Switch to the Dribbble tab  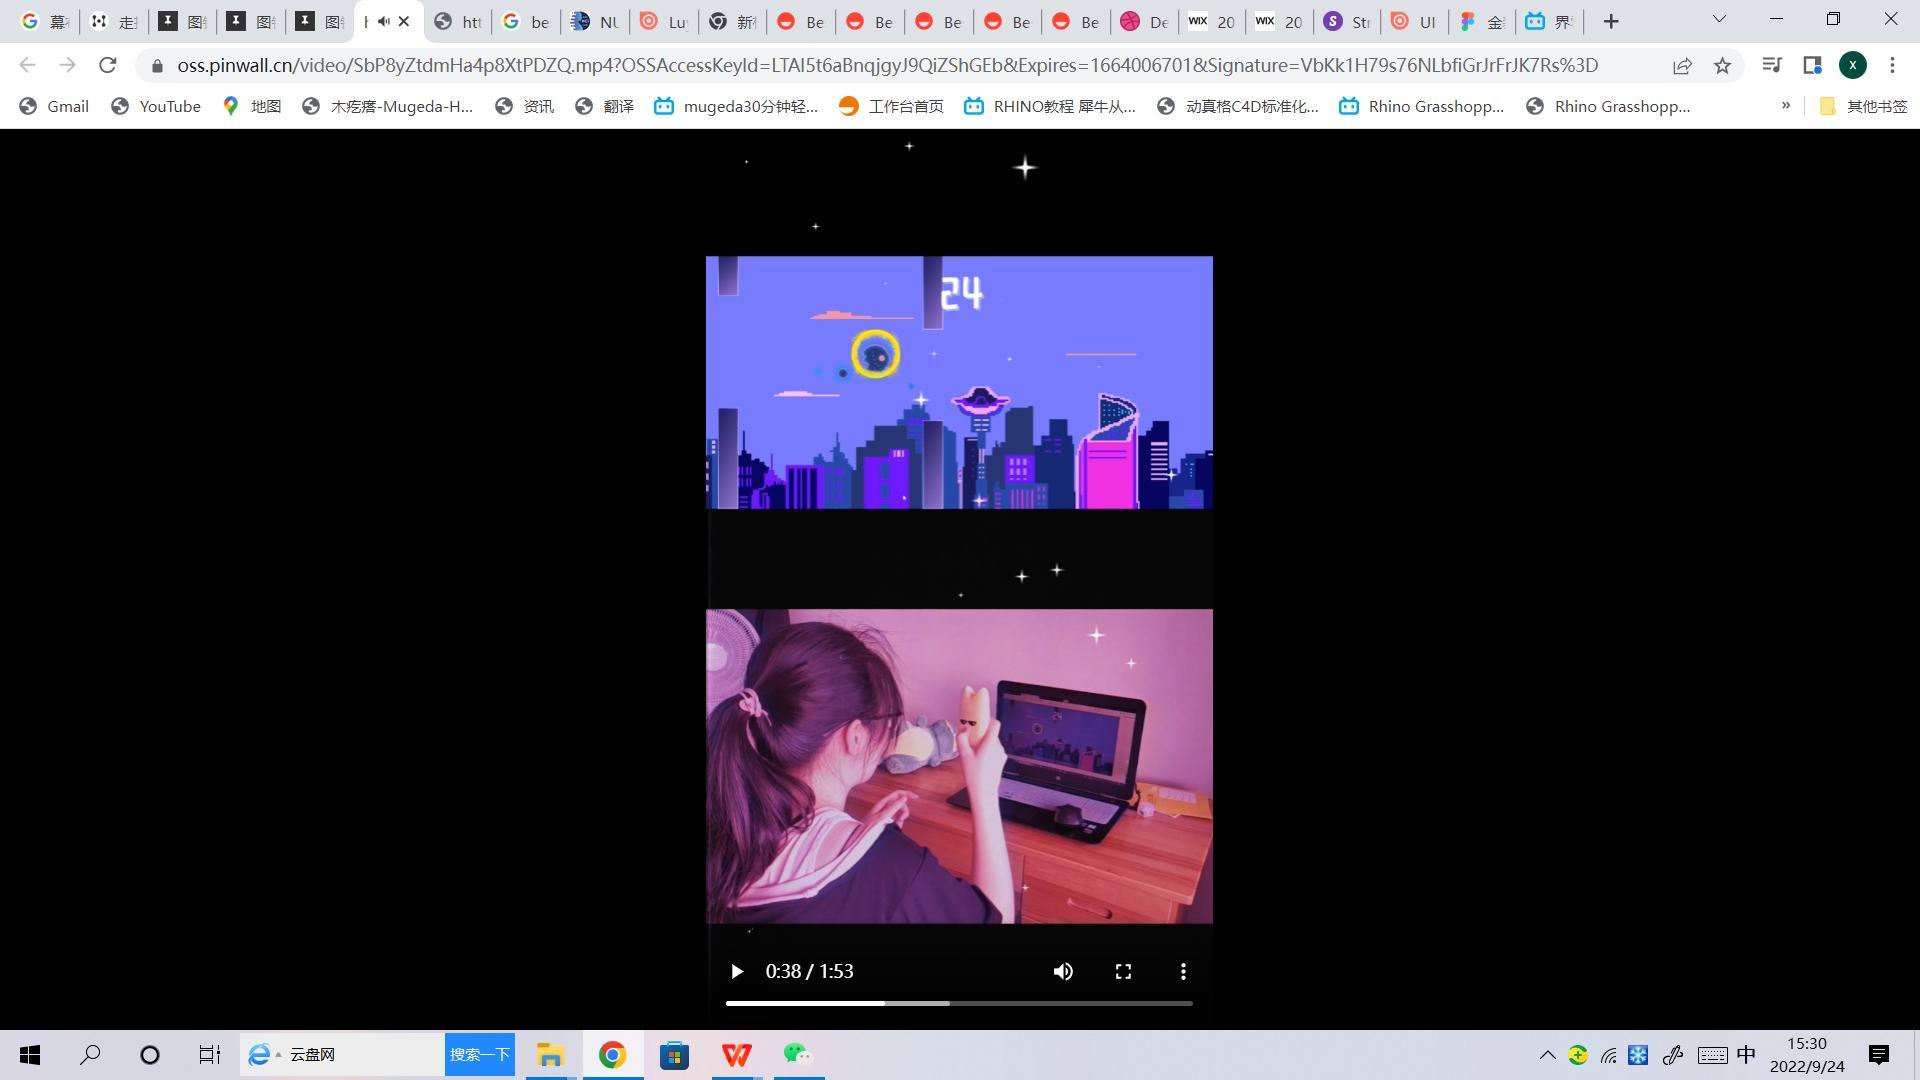point(1144,21)
